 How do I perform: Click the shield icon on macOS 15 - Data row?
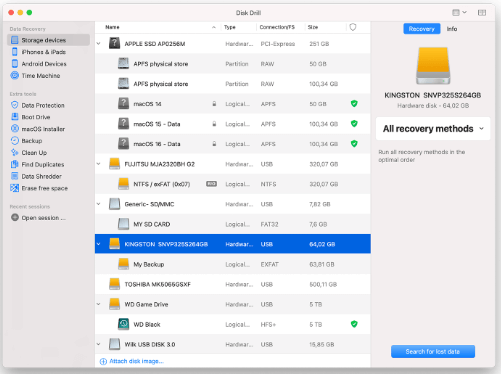tap(354, 124)
